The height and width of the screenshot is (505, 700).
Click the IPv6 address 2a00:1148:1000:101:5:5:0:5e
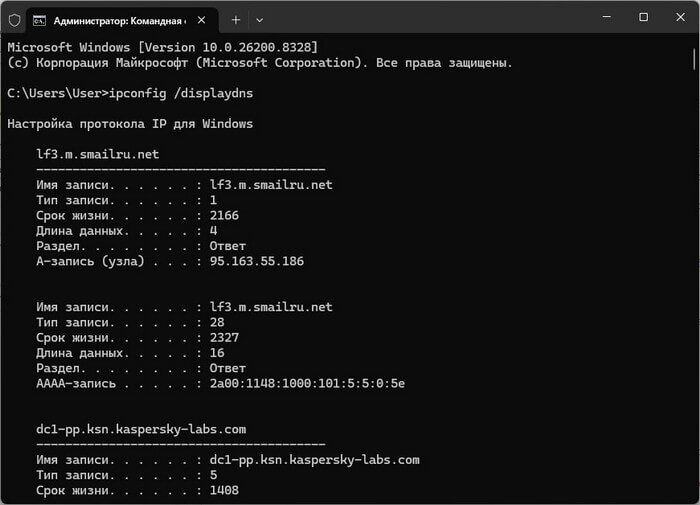(307, 384)
